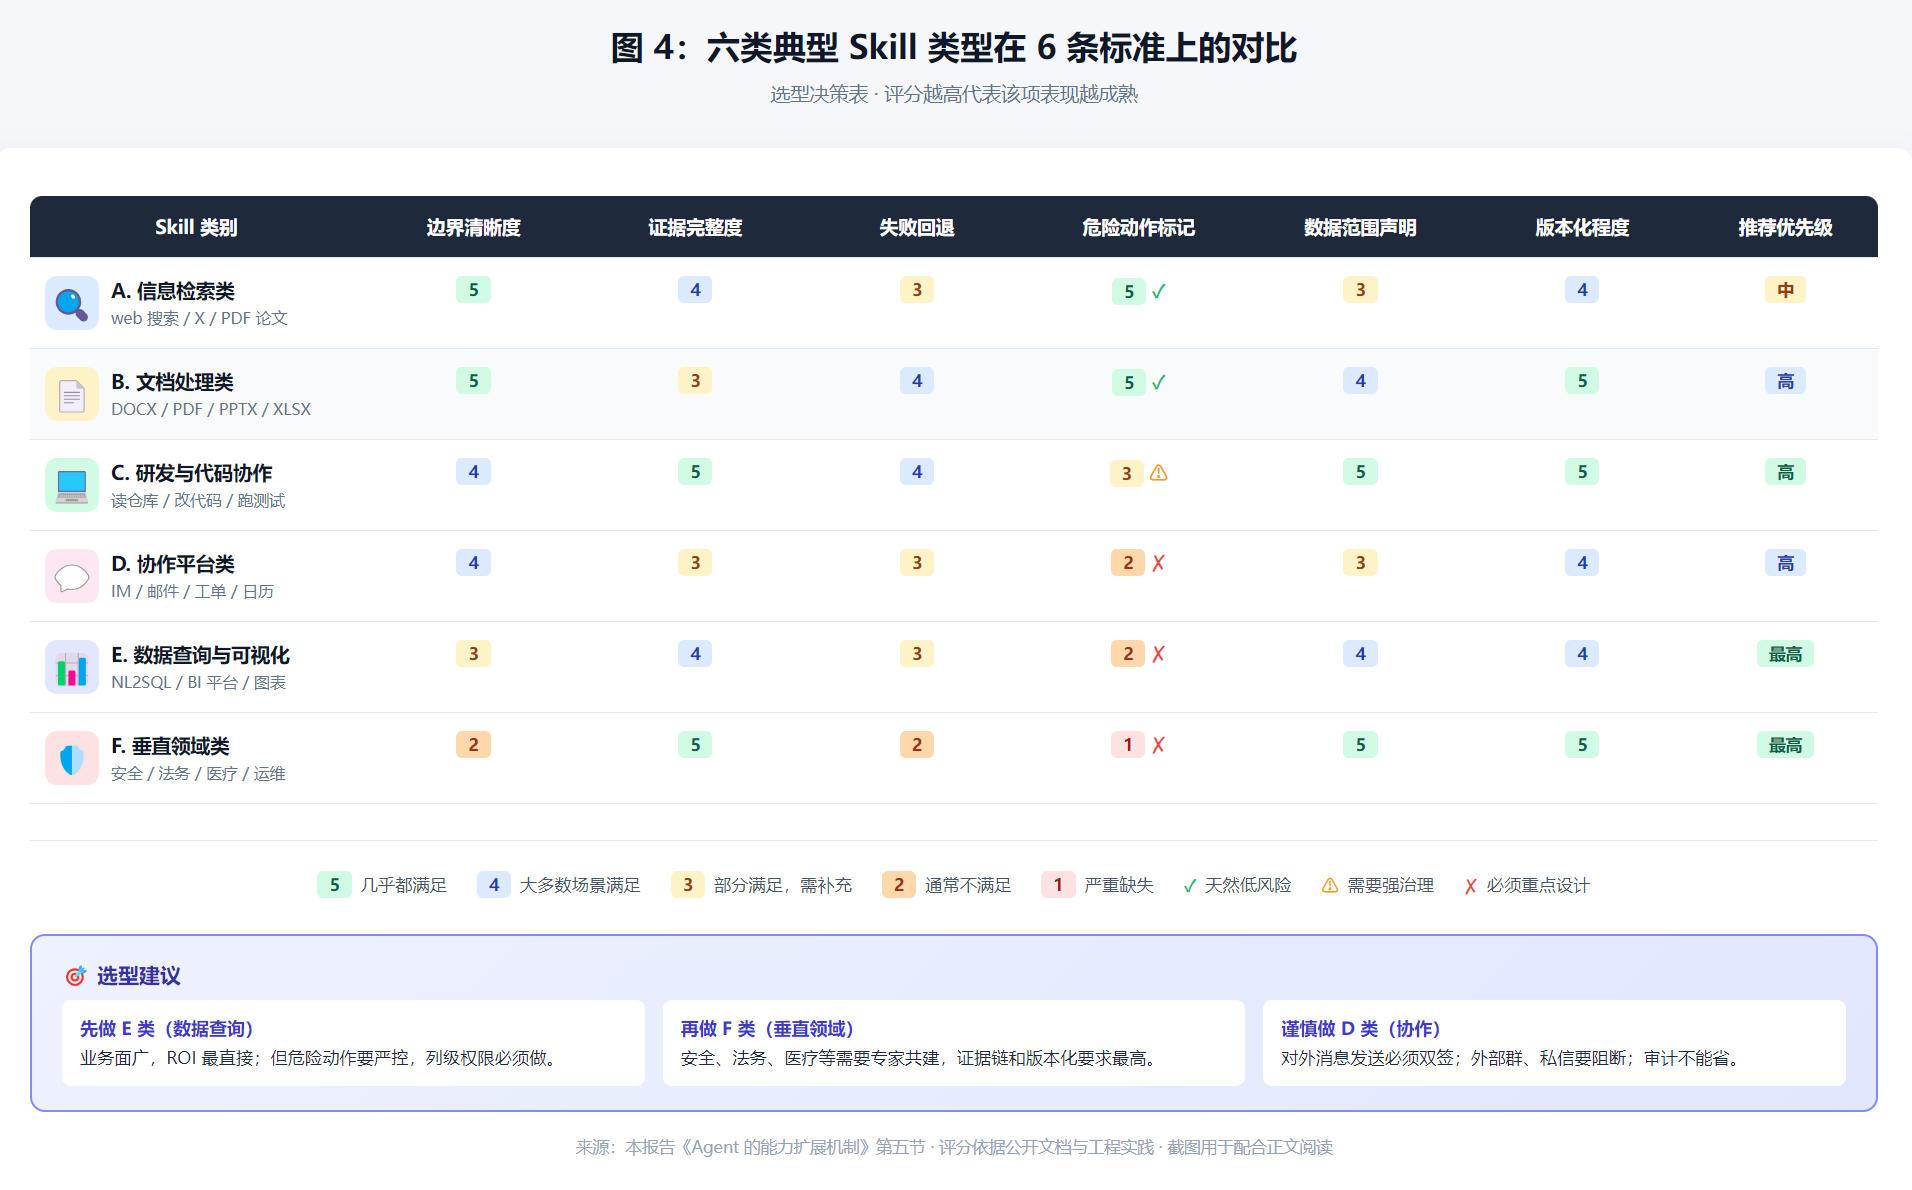Click the legend badge 5 几乎都满足
This screenshot has width=1912, height=1190.
tap(334, 885)
